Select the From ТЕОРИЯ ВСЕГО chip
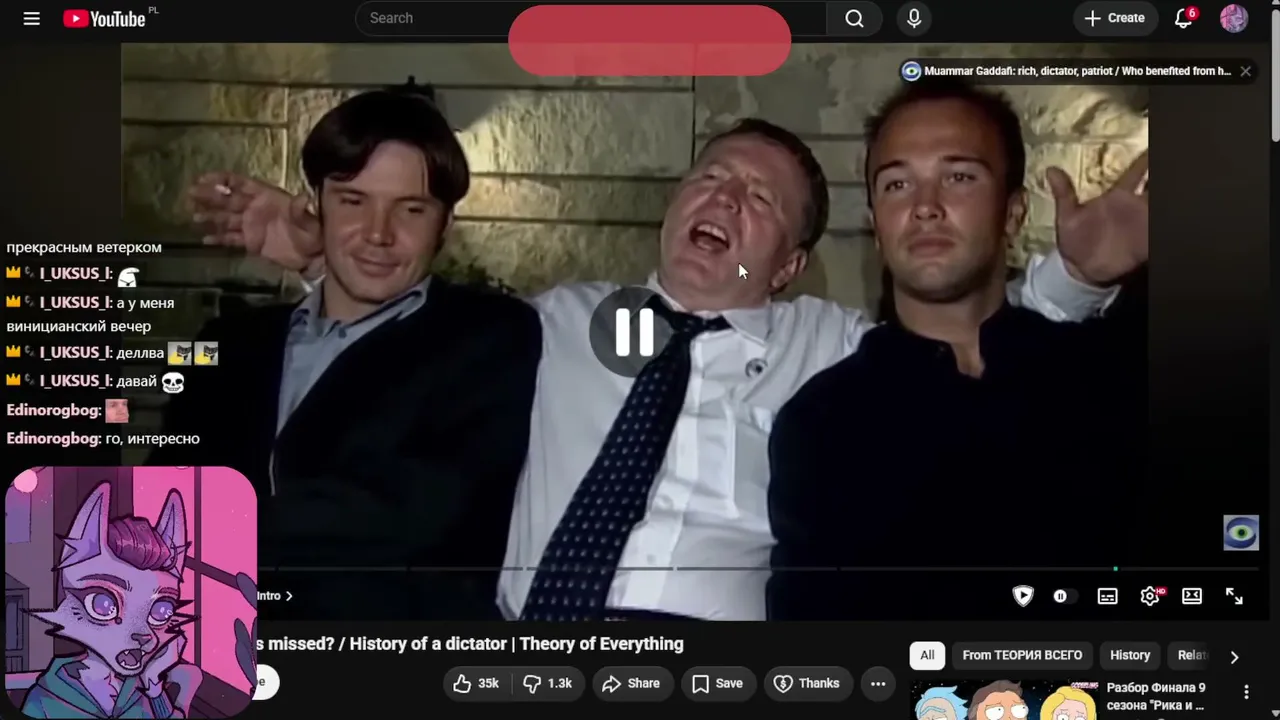 [x=1022, y=655]
